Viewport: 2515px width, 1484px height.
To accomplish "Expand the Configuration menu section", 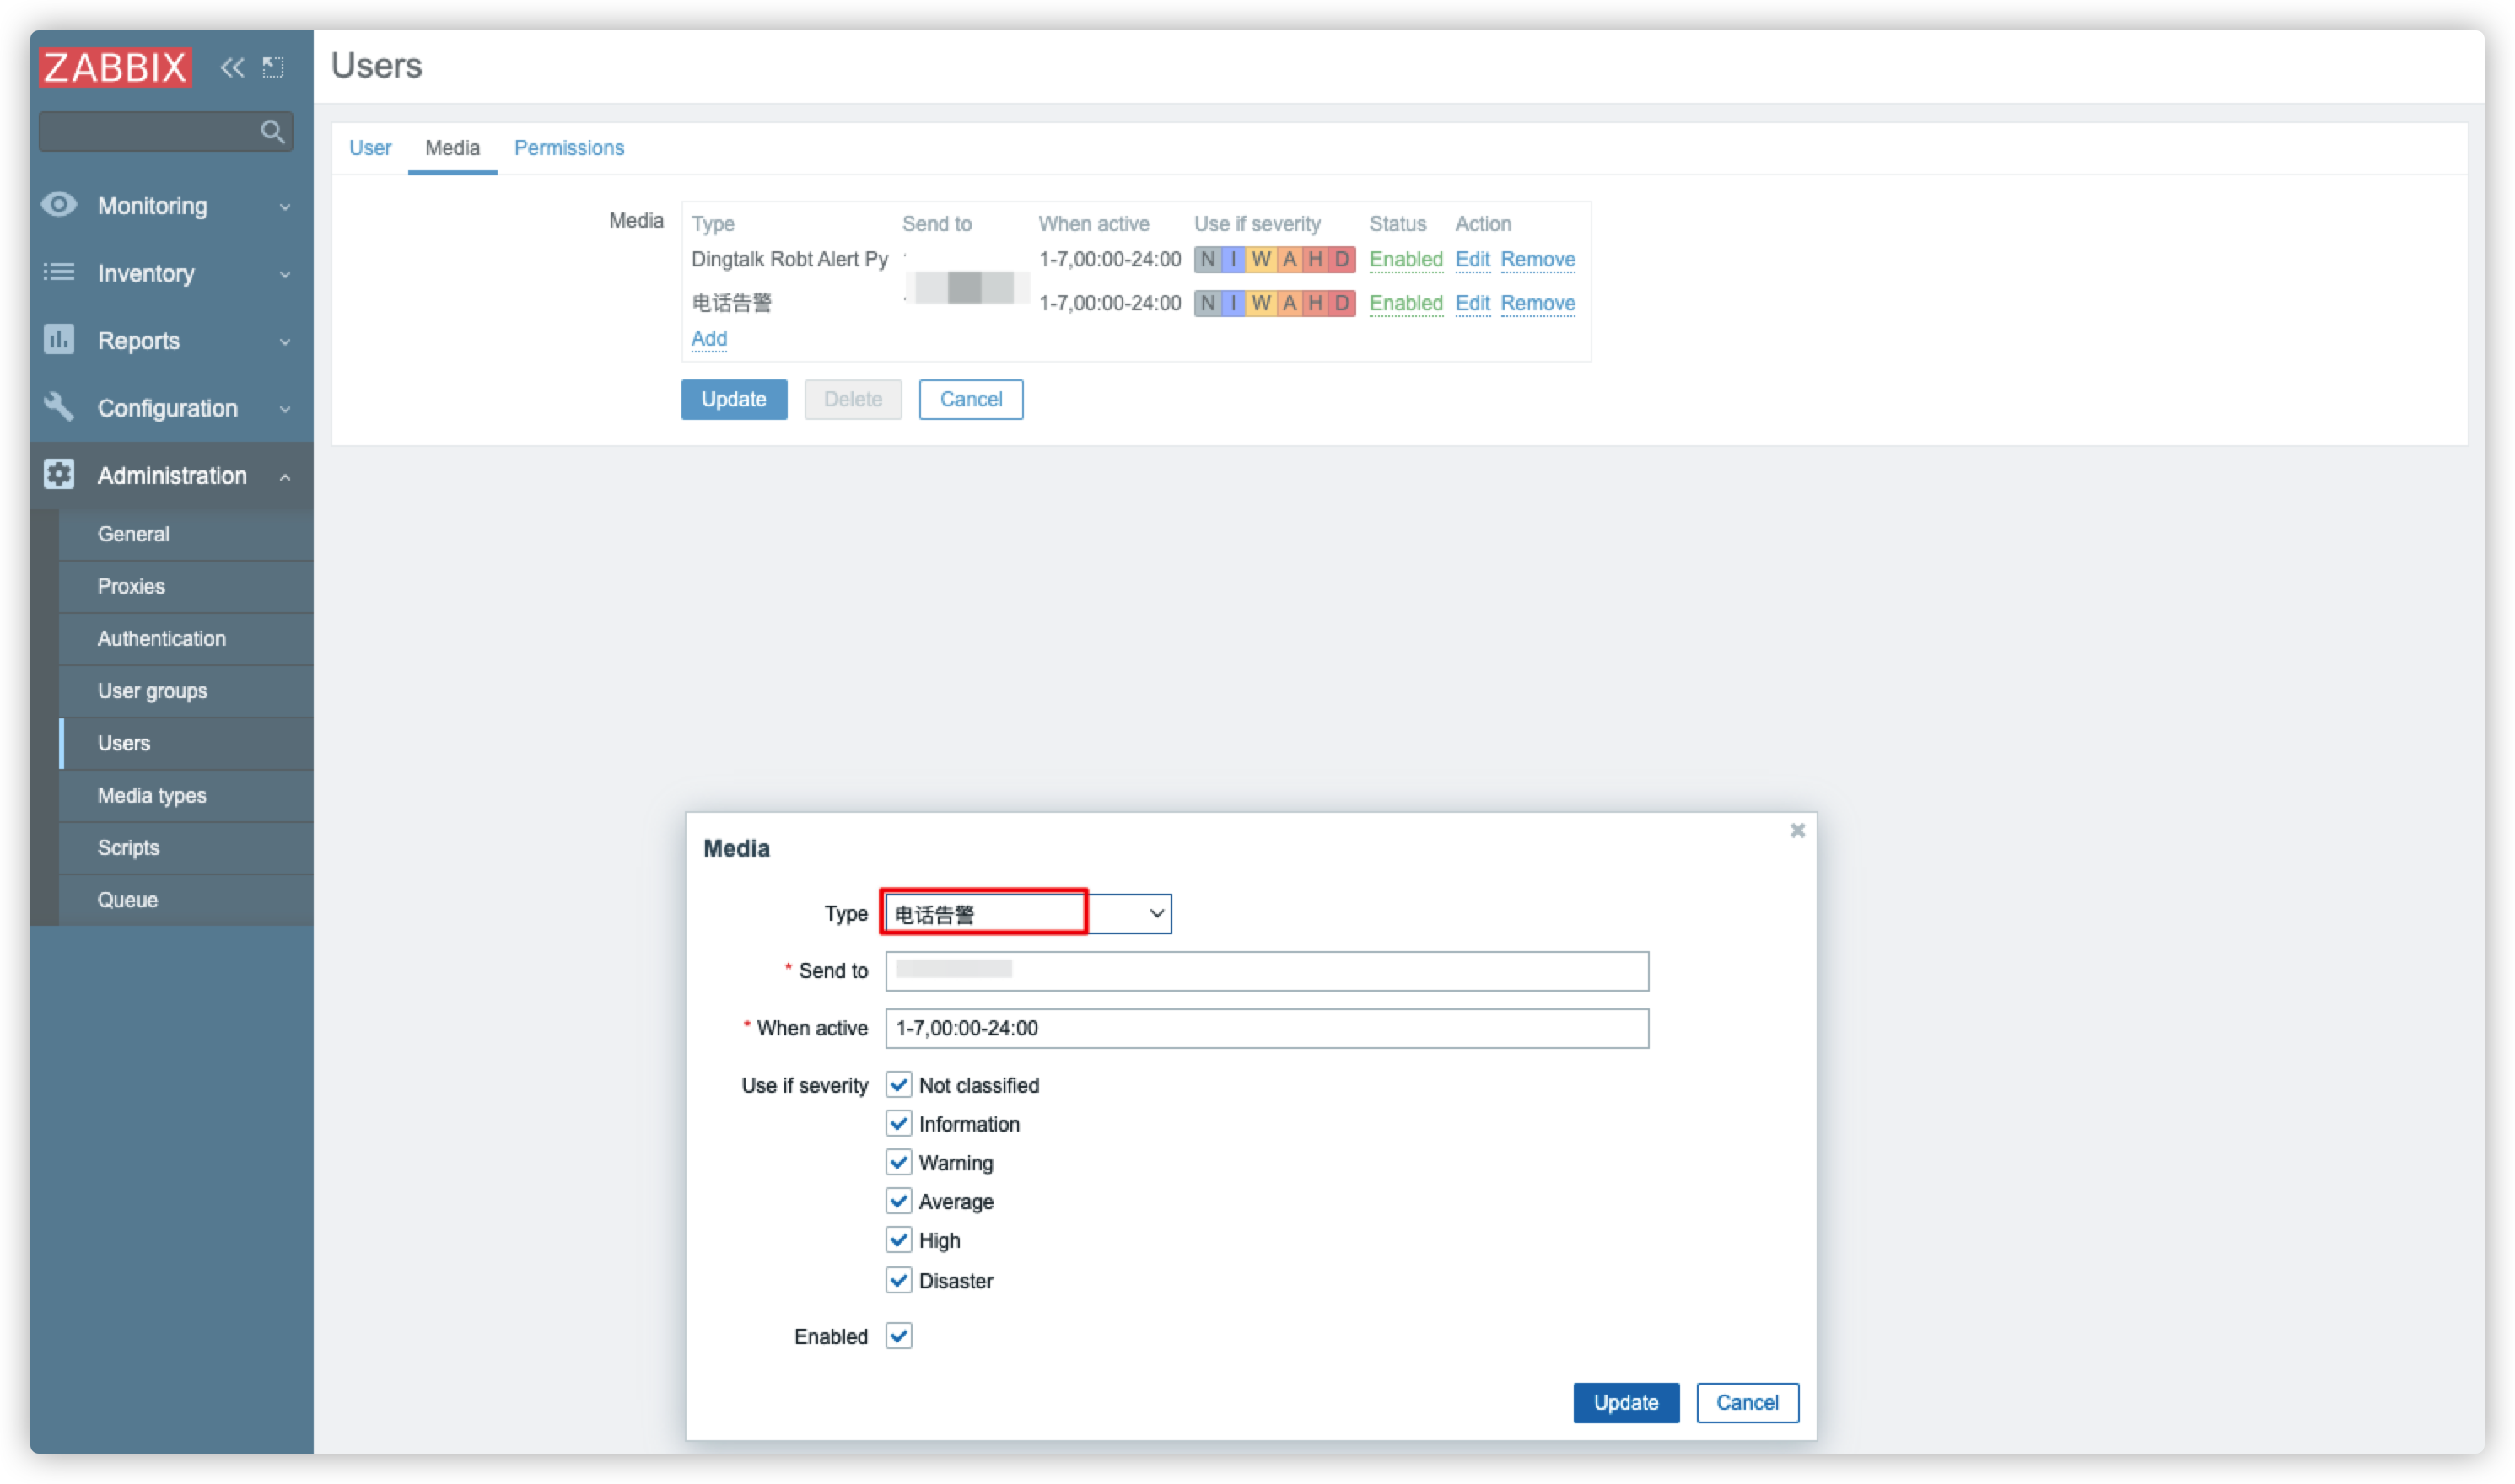I will tap(285, 409).
